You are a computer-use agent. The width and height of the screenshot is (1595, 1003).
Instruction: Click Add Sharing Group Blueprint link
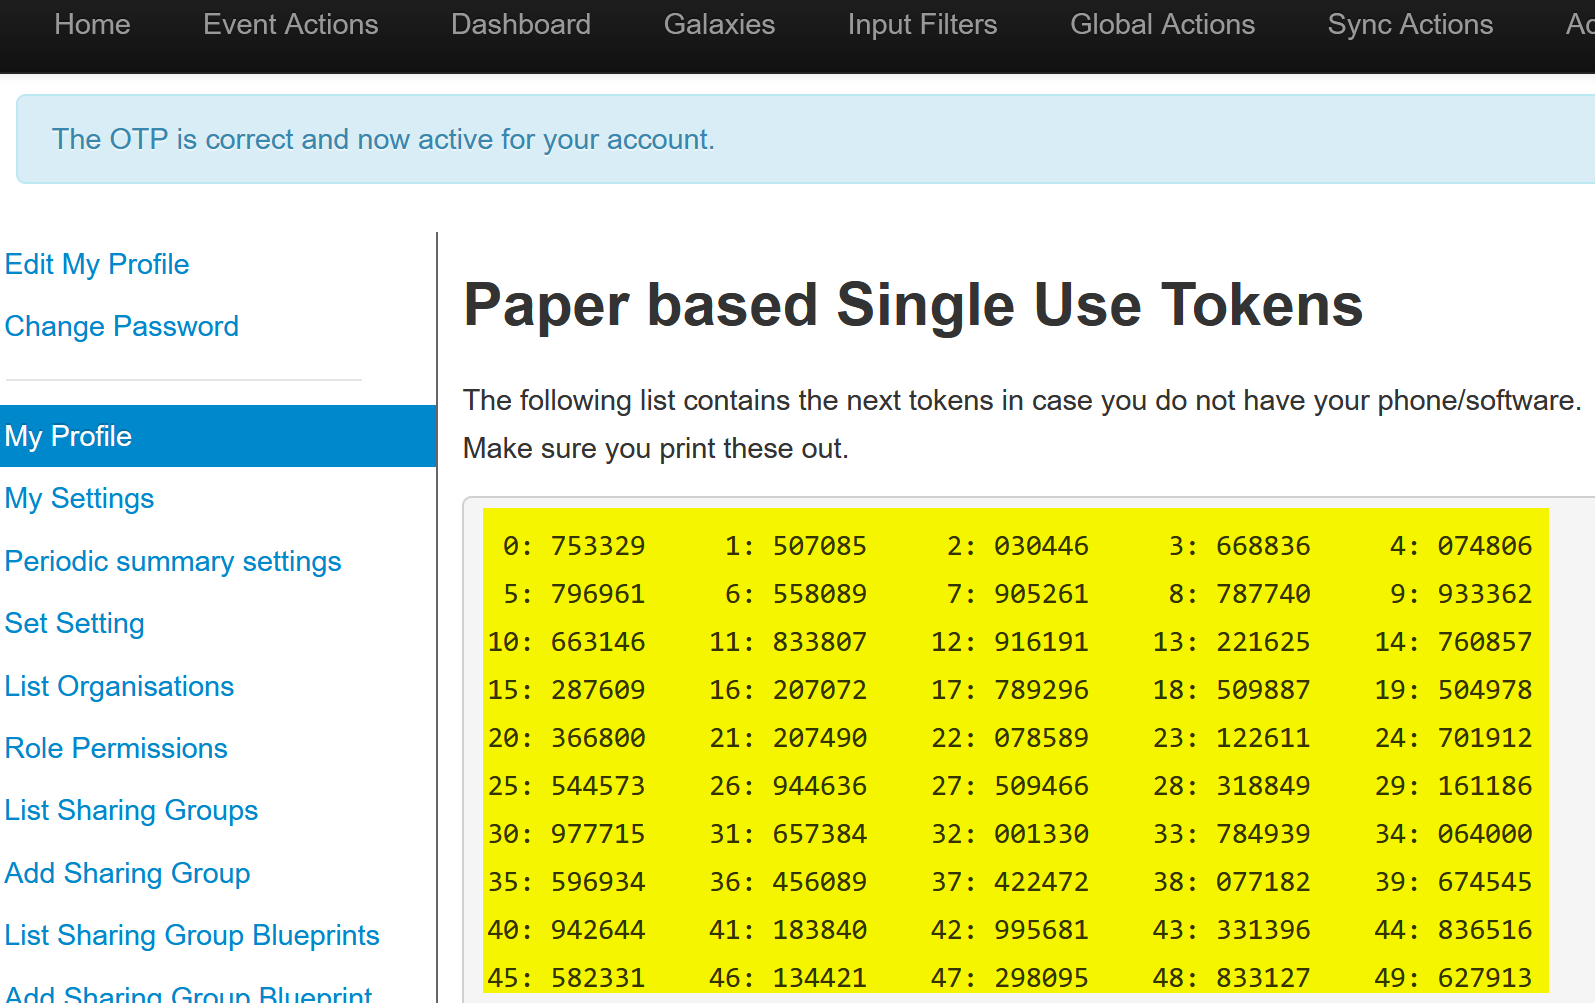[x=188, y=994]
